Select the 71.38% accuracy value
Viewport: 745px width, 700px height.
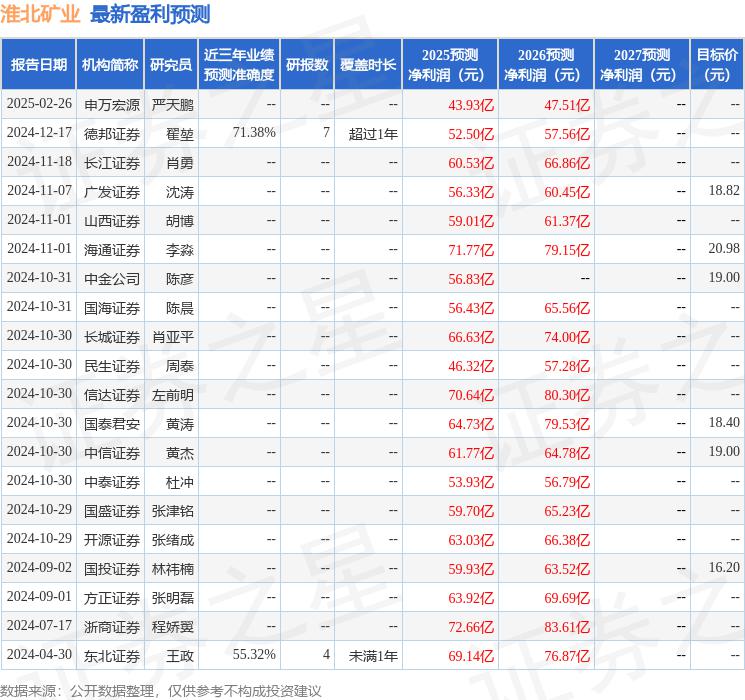pos(254,133)
